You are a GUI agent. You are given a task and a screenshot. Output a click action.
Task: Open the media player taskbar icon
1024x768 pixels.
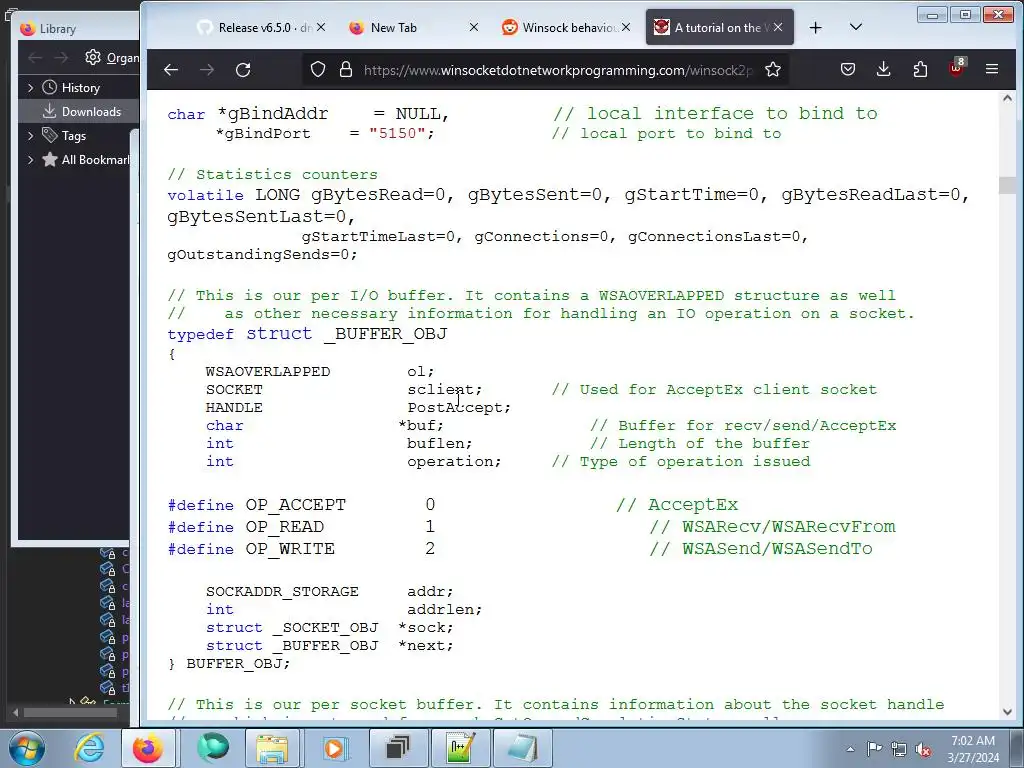(x=334, y=748)
